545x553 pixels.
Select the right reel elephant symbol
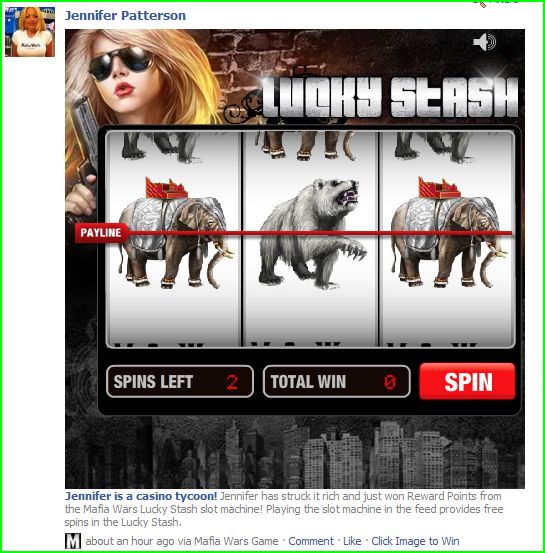(x=447, y=233)
